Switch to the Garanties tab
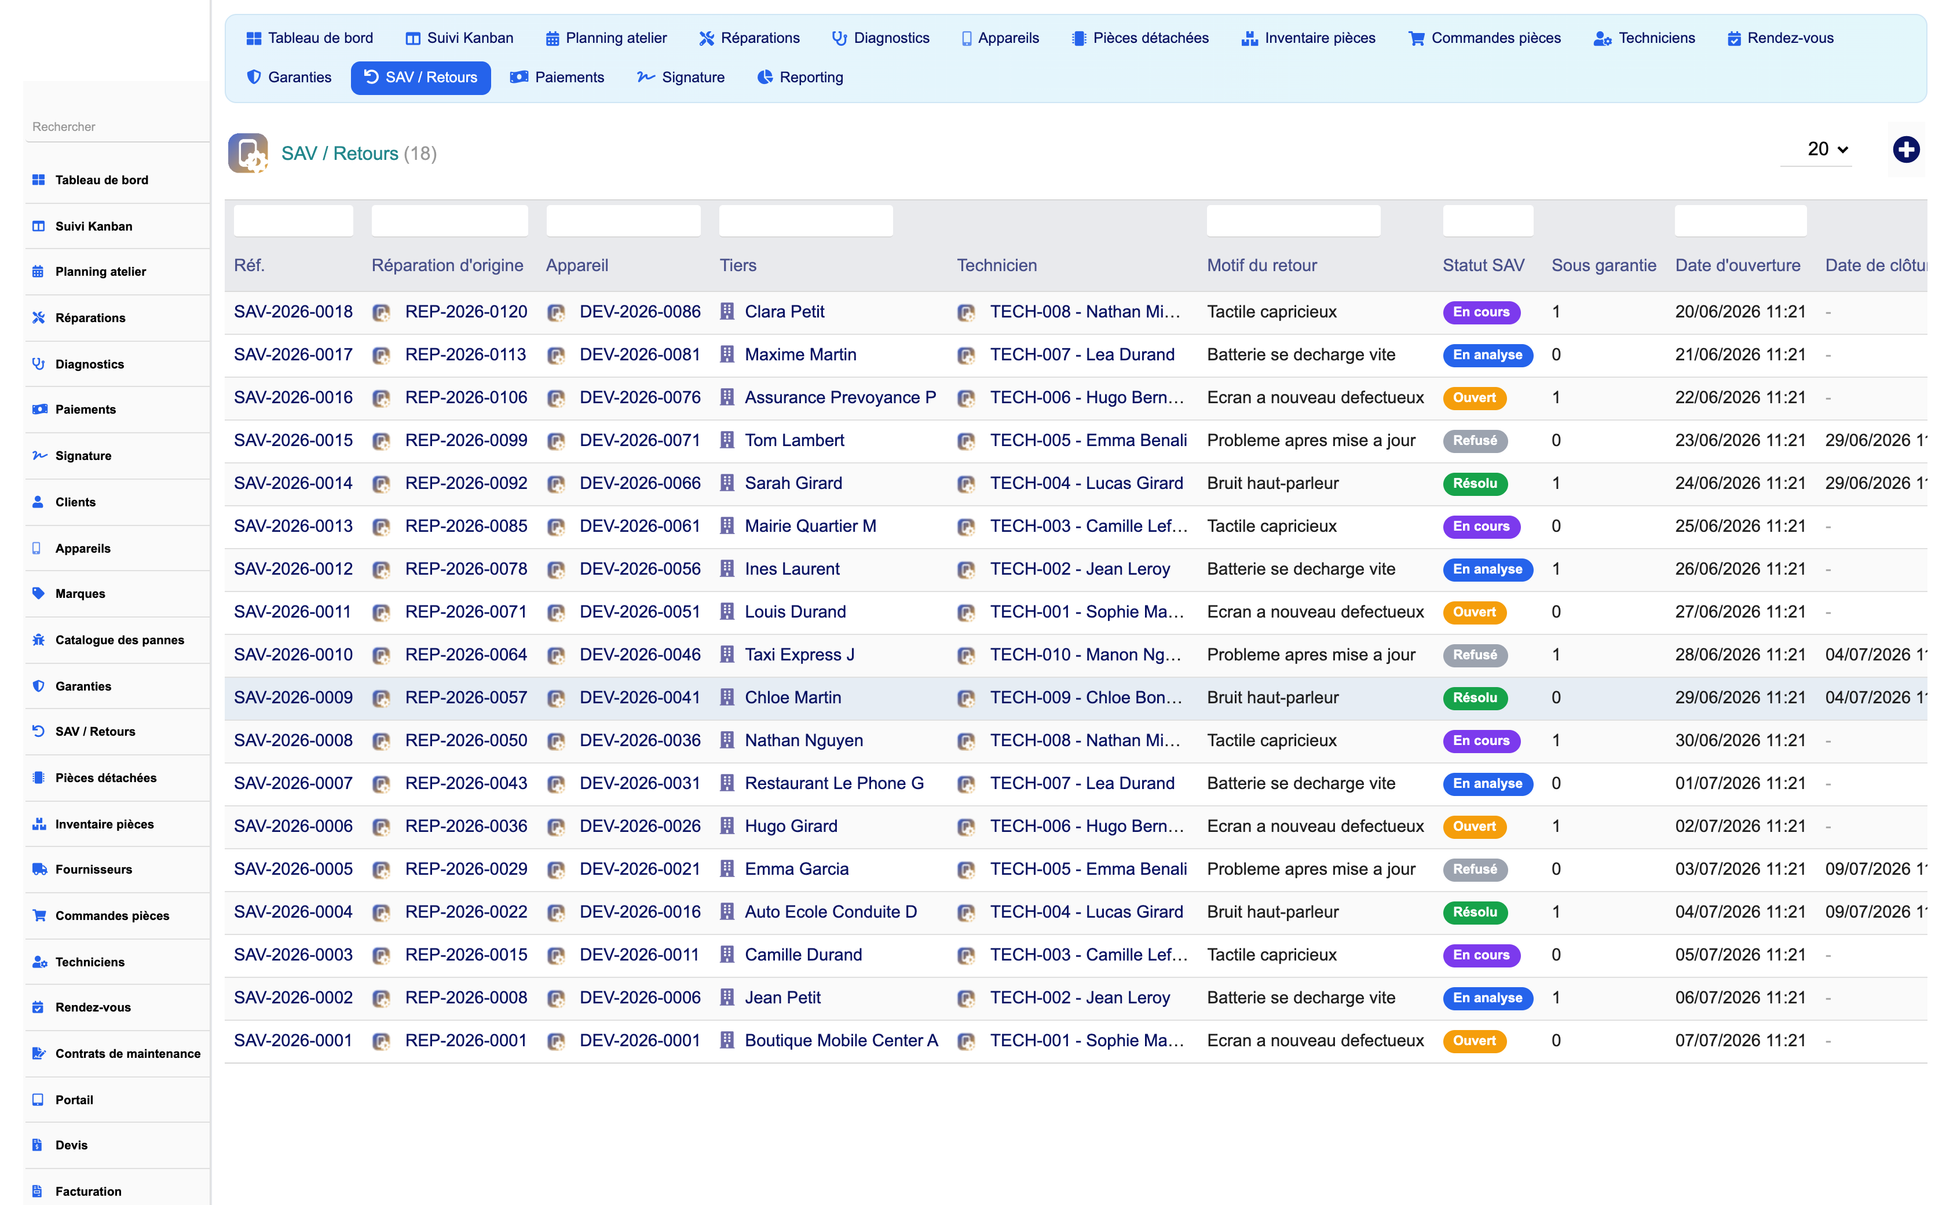This screenshot has height=1205, width=1946. point(289,77)
